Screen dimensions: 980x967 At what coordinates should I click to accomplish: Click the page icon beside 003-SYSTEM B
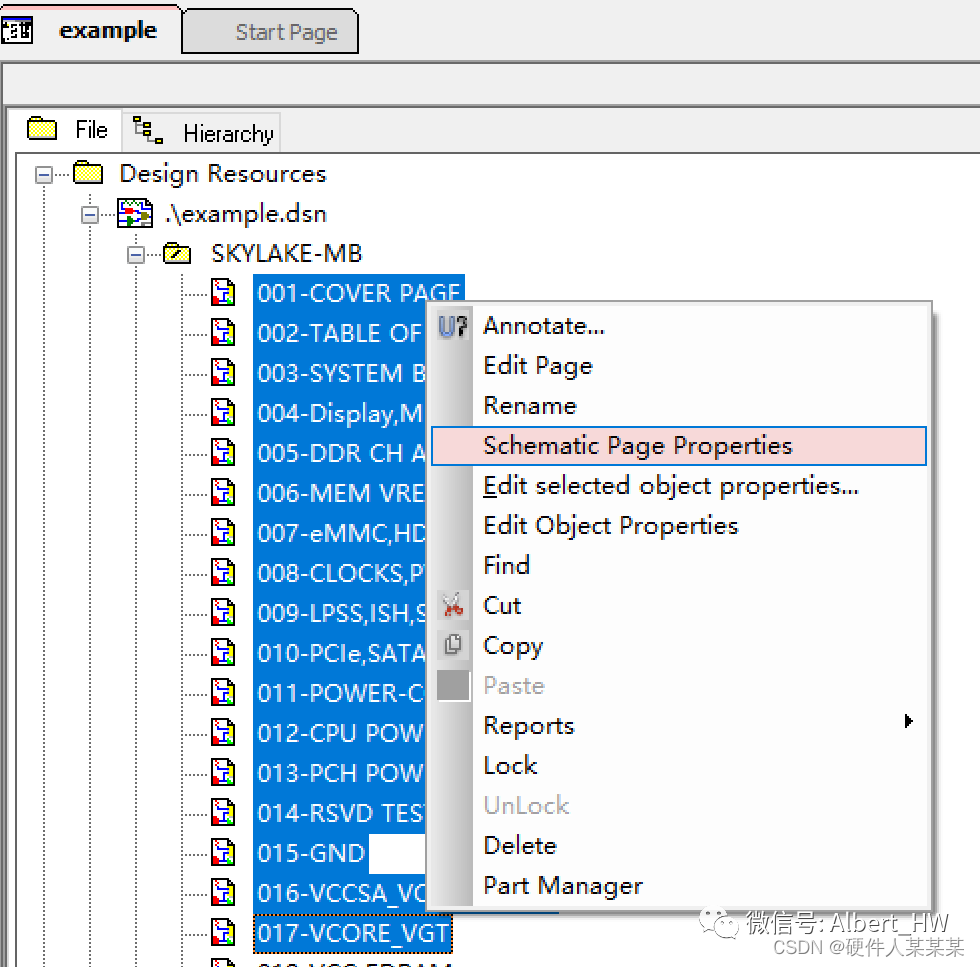pos(223,373)
